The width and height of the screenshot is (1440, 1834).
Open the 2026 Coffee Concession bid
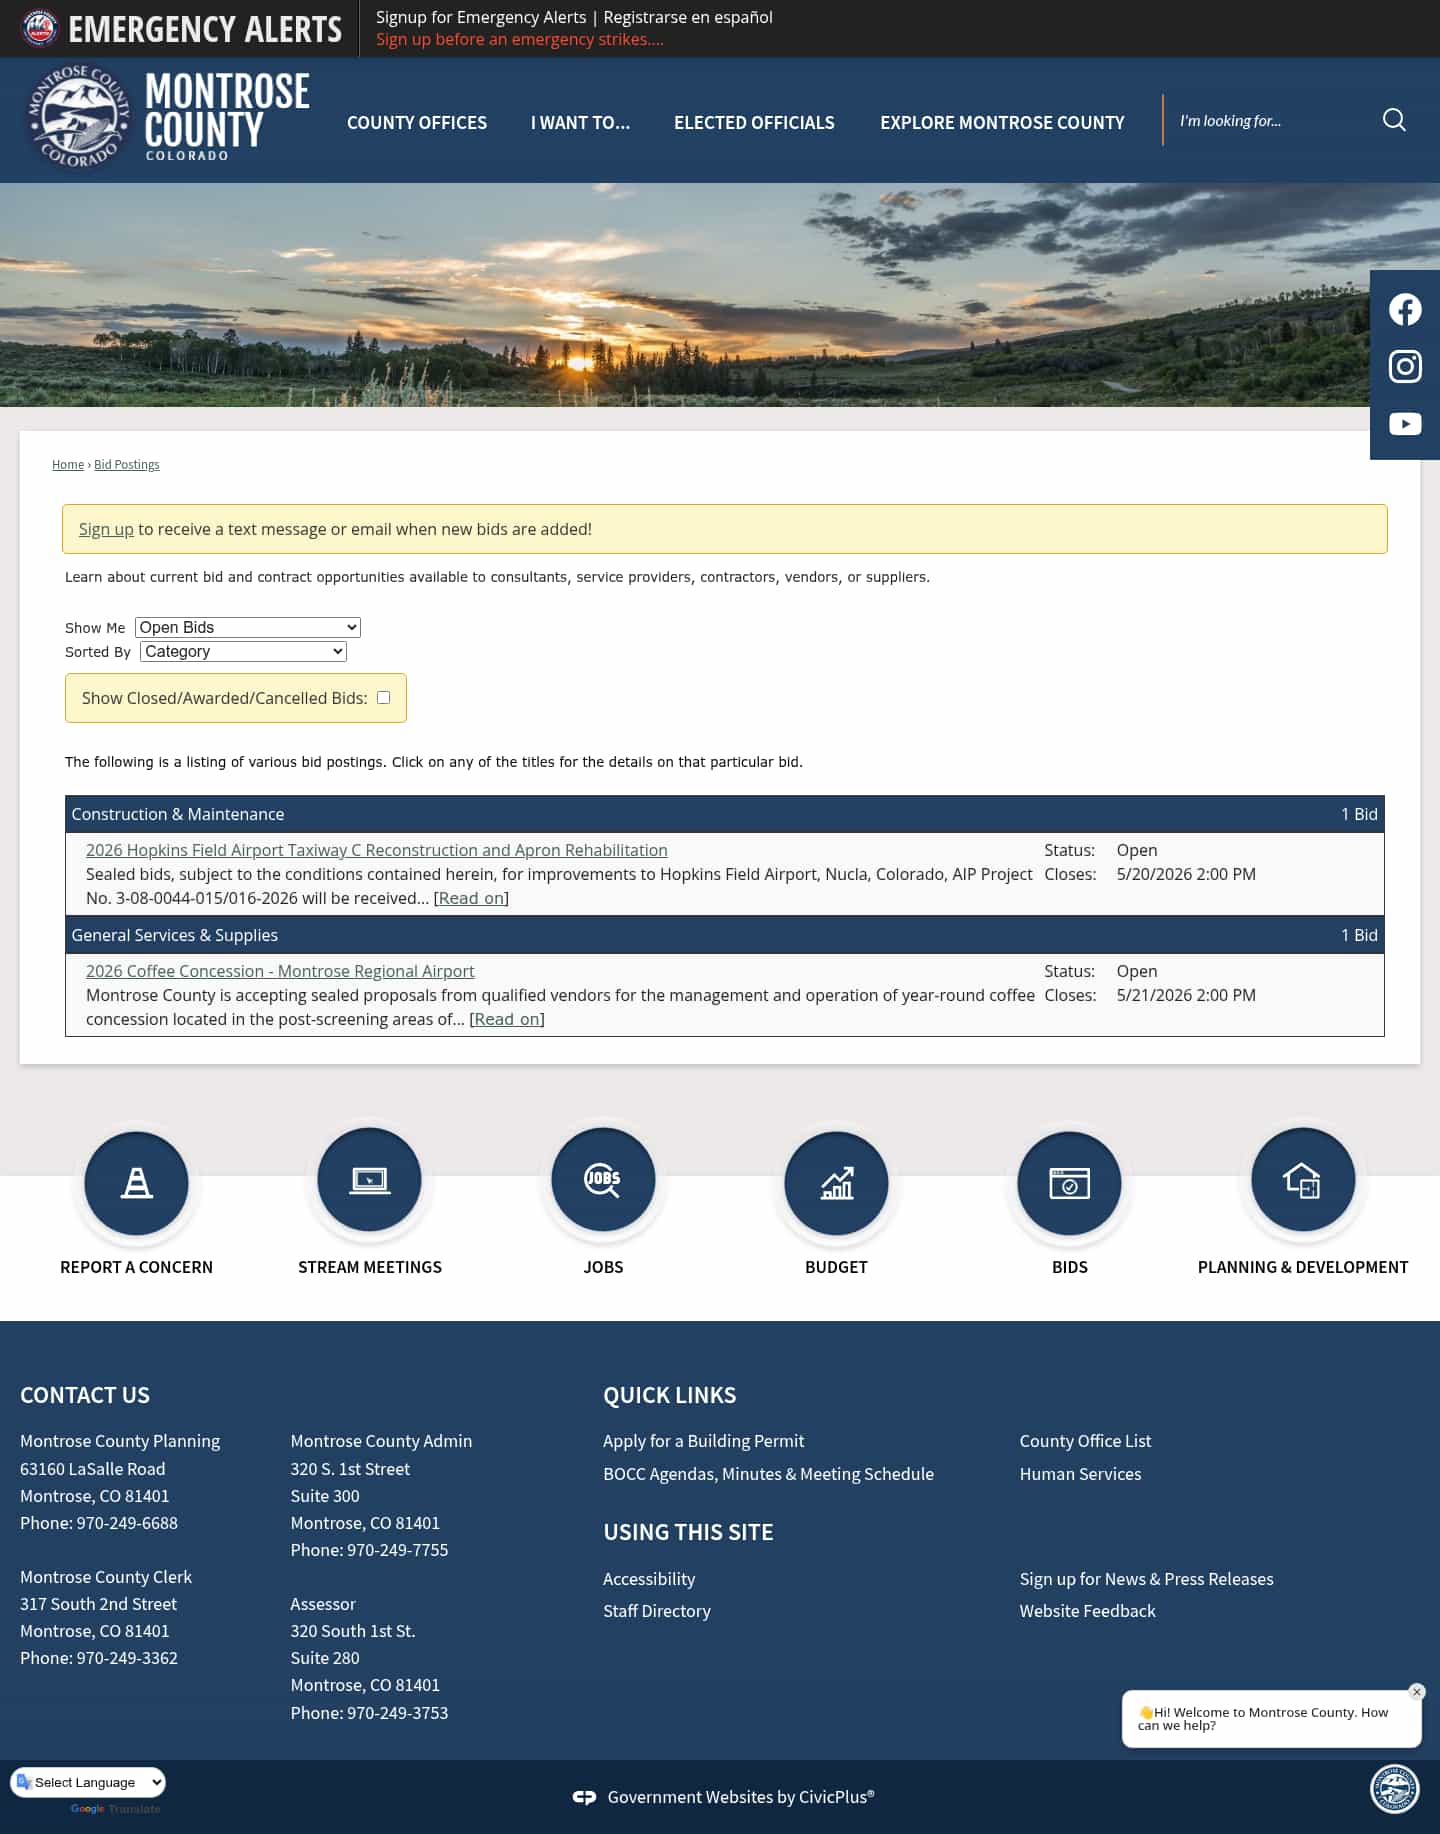pyautogui.click(x=280, y=971)
